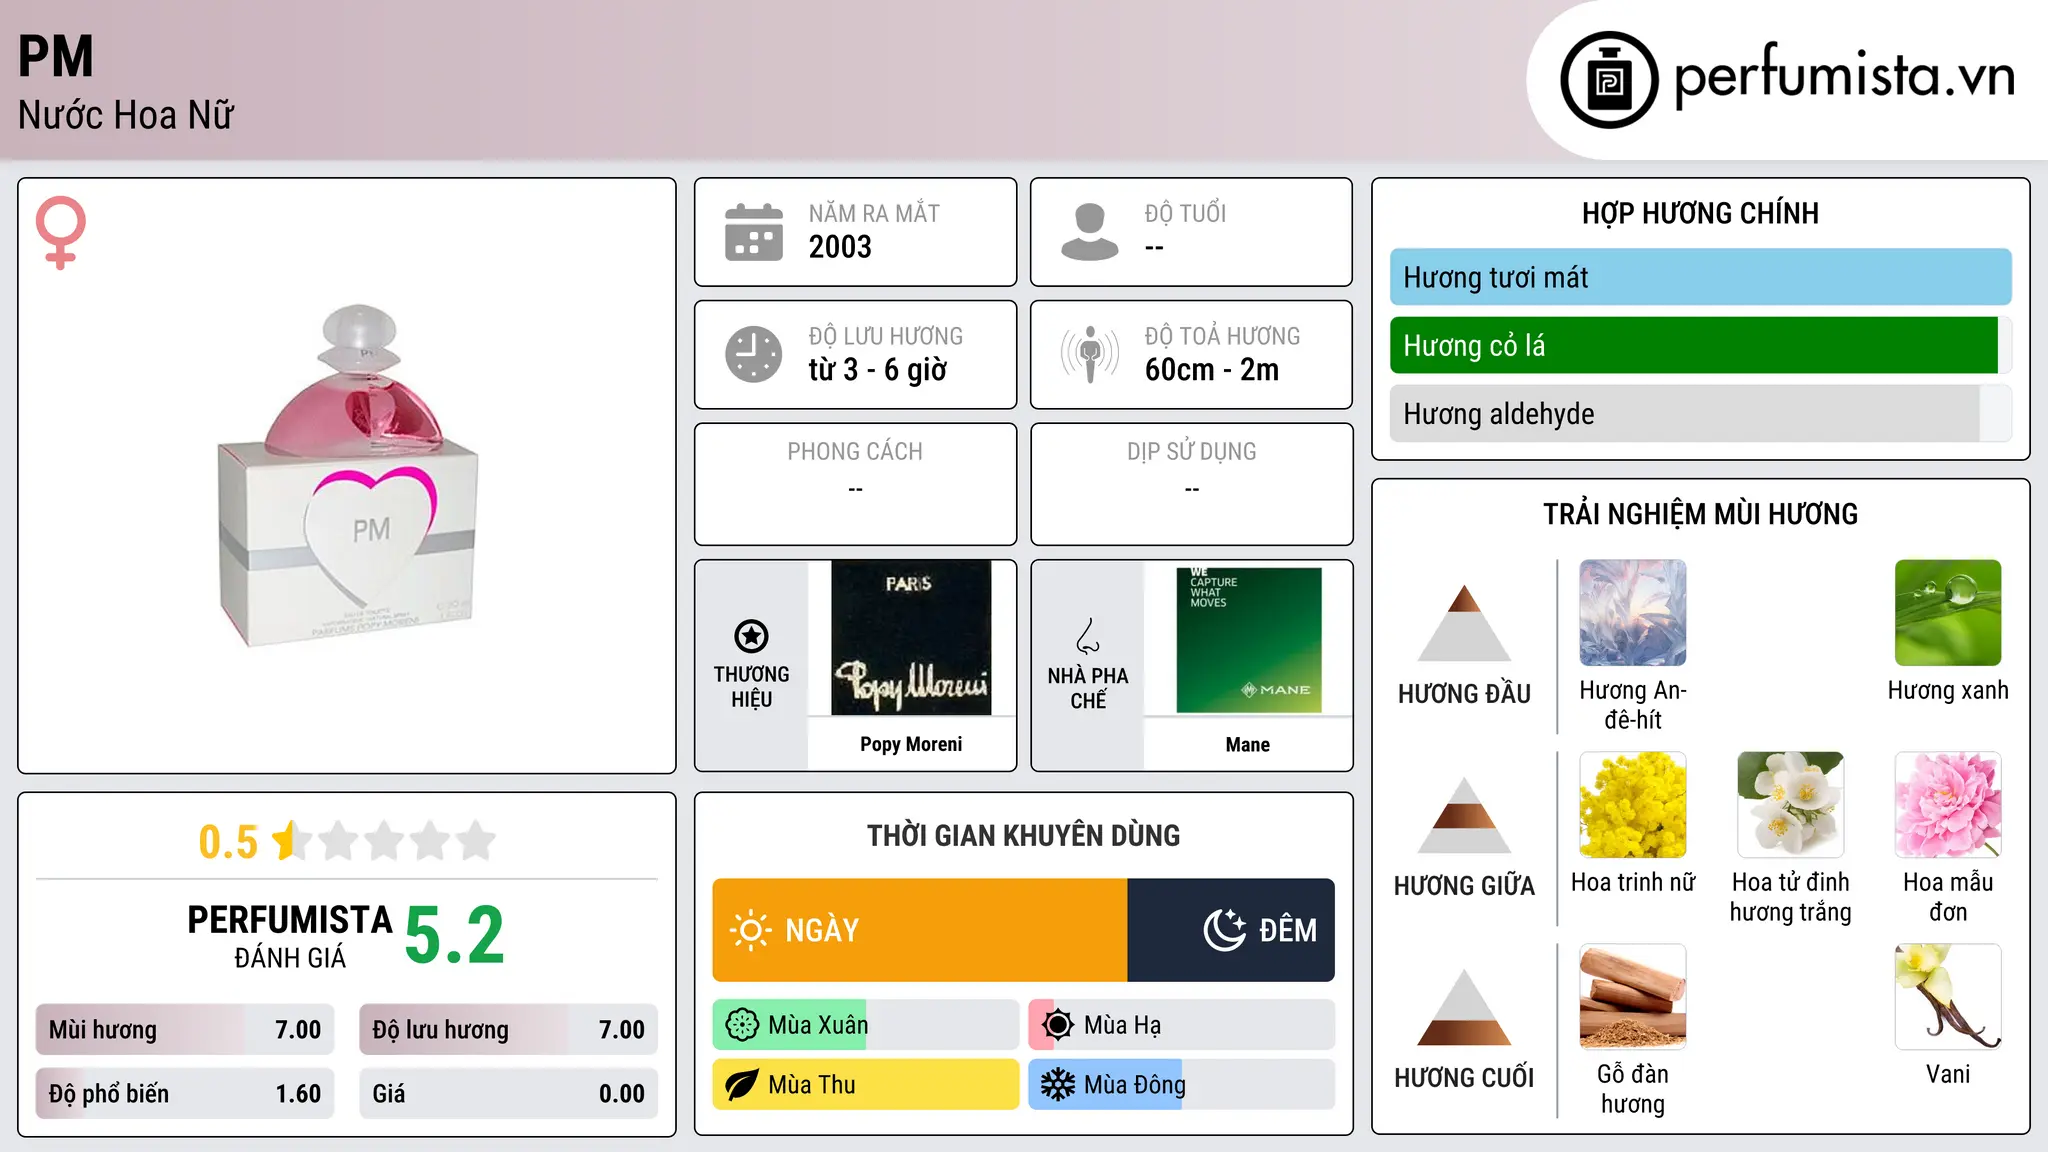The image size is (2048, 1152).
Task: Click the Hương cỏ lá accord bar
Action: [1700, 345]
